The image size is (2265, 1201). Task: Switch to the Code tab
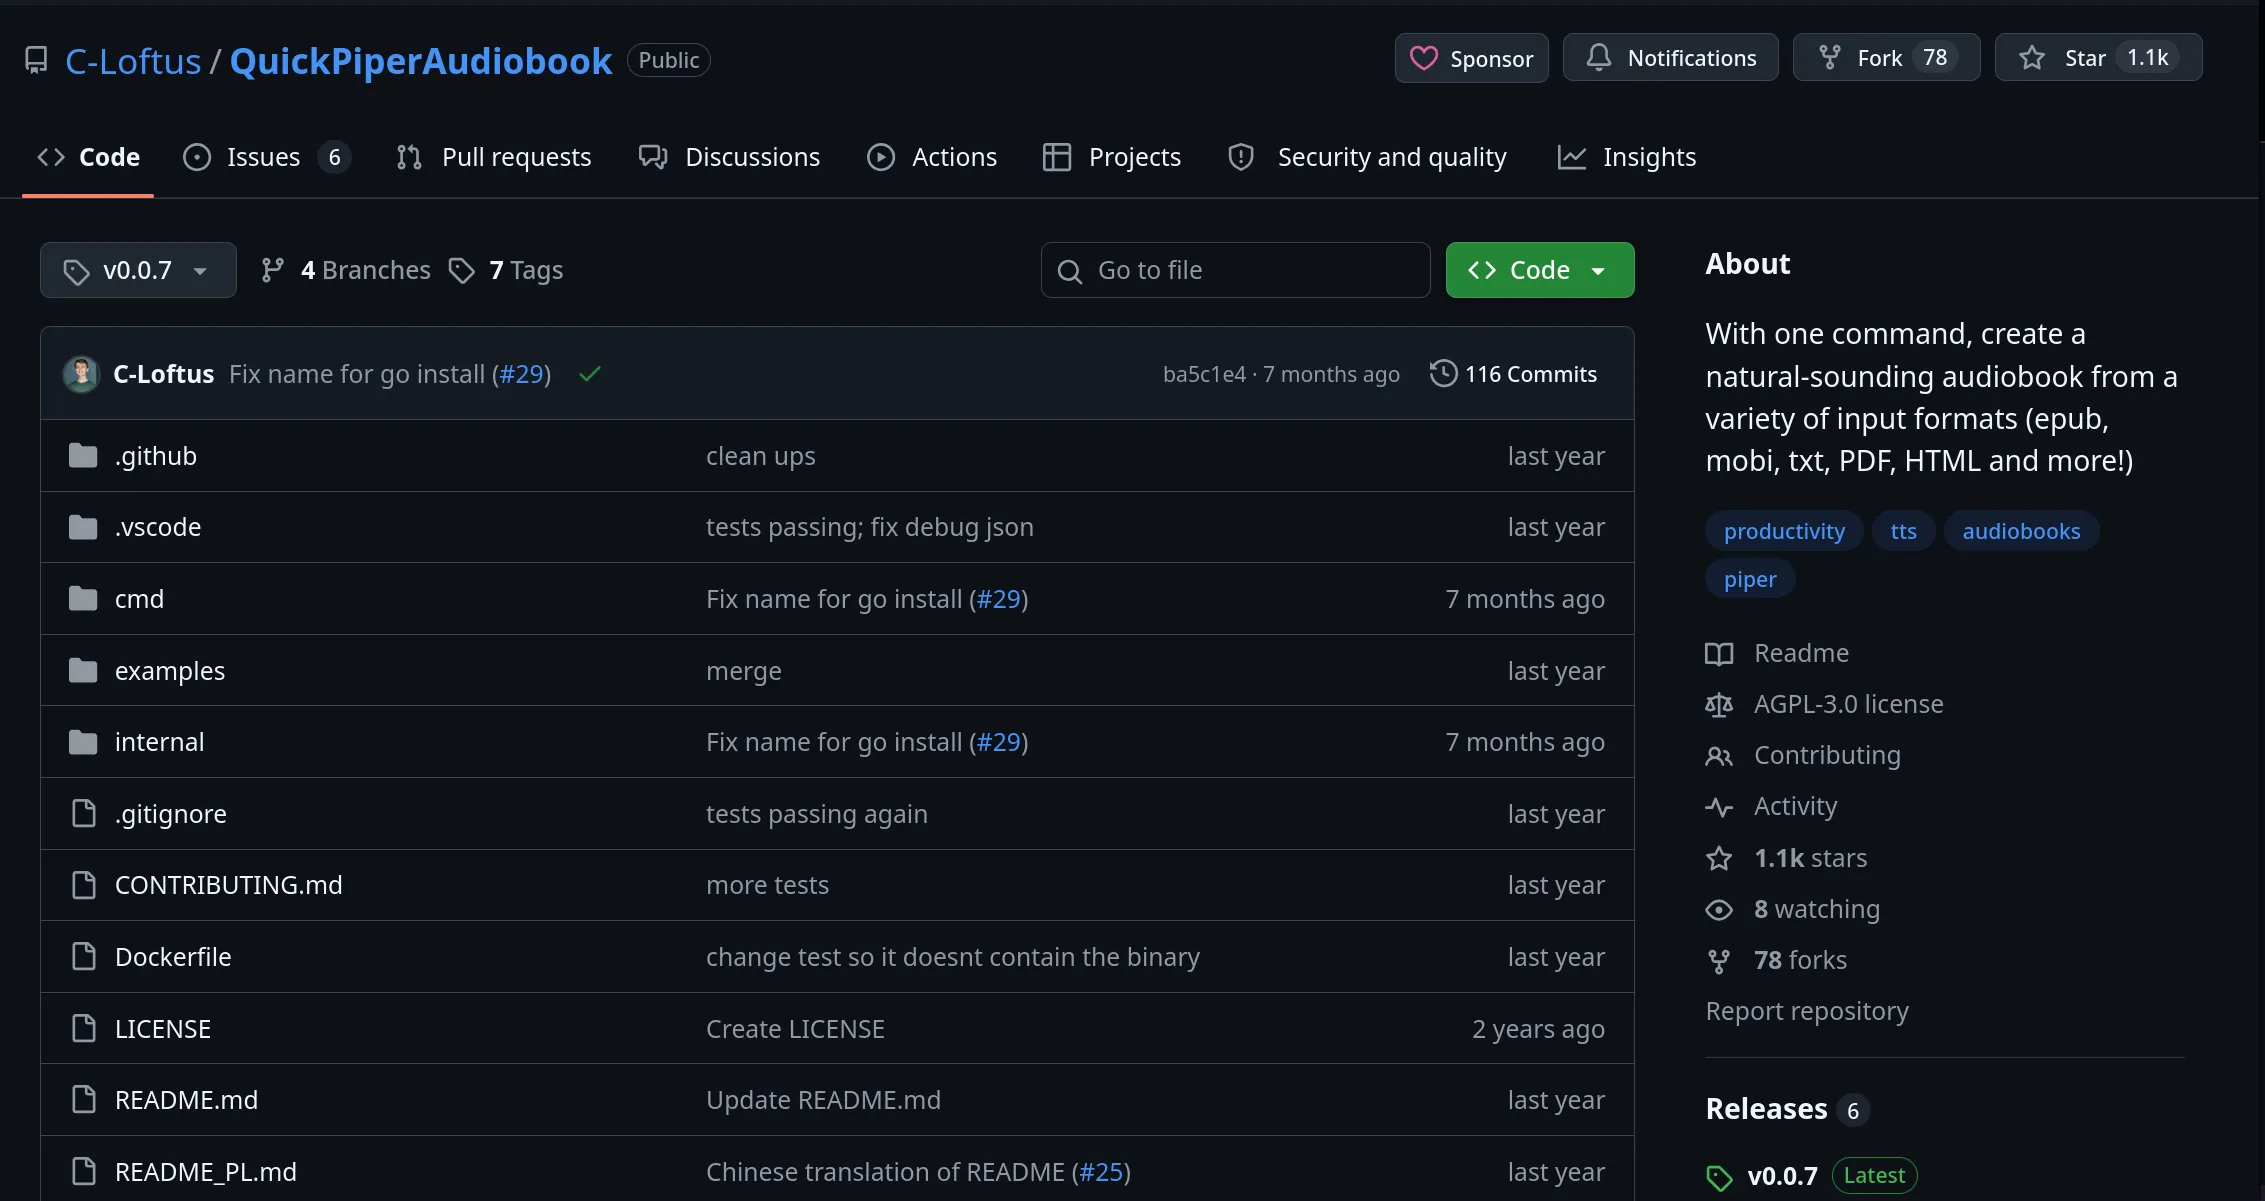pos(88,157)
